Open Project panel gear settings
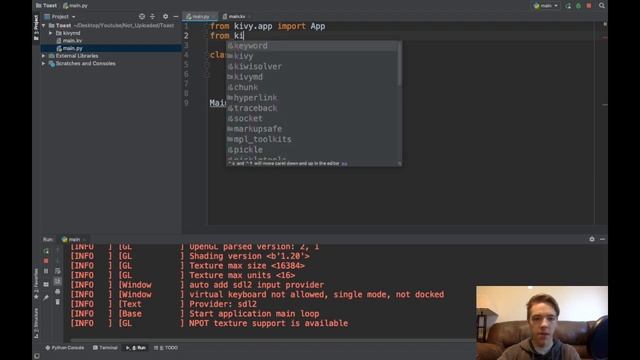640x360 pixels. click(165, 17)
